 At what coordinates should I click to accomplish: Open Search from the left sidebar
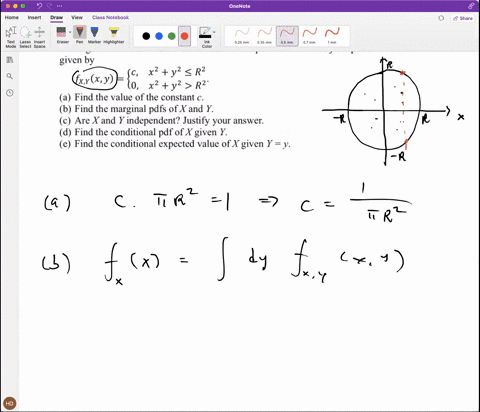[x=10, y=76]
